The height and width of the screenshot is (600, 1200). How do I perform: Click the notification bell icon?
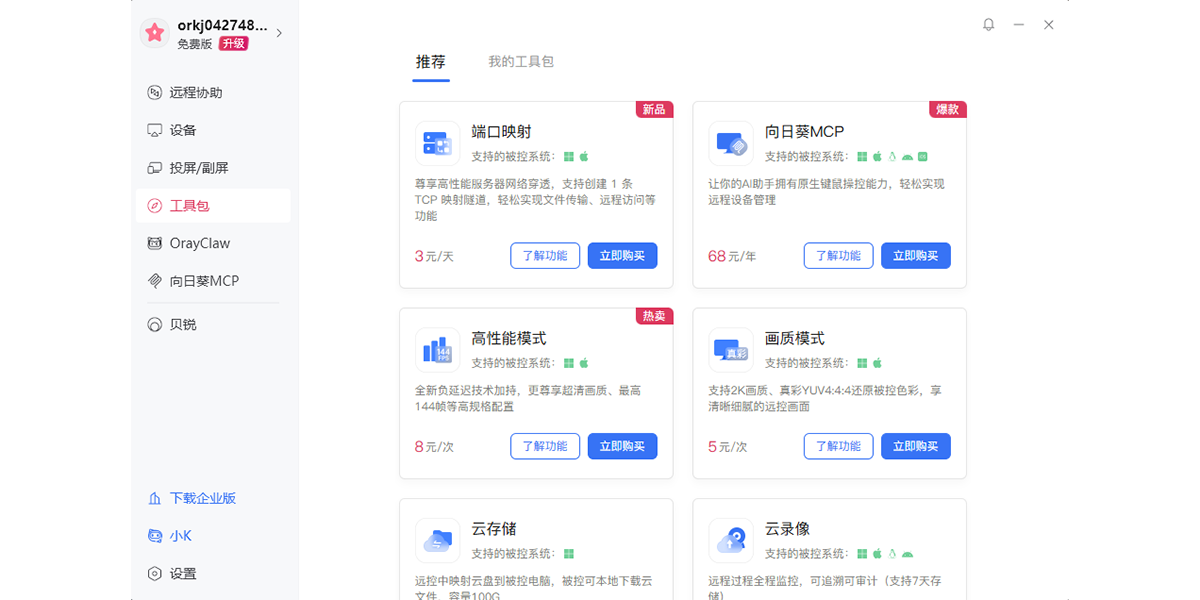tap(988, 25)
